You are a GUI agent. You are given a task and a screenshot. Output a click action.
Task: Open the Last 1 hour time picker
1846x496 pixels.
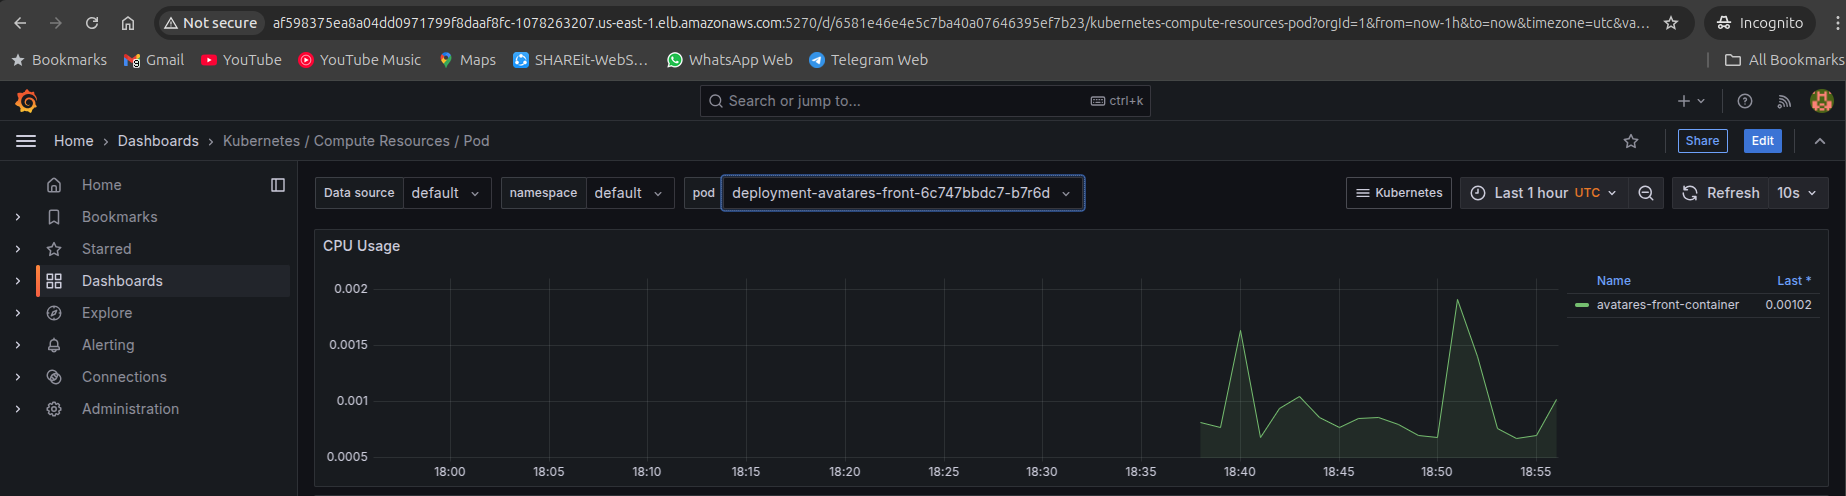pos(1544,193)
